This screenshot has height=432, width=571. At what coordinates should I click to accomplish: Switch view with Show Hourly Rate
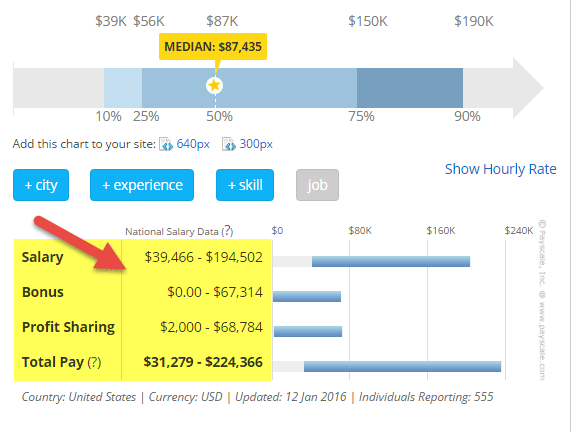[501, 169]
